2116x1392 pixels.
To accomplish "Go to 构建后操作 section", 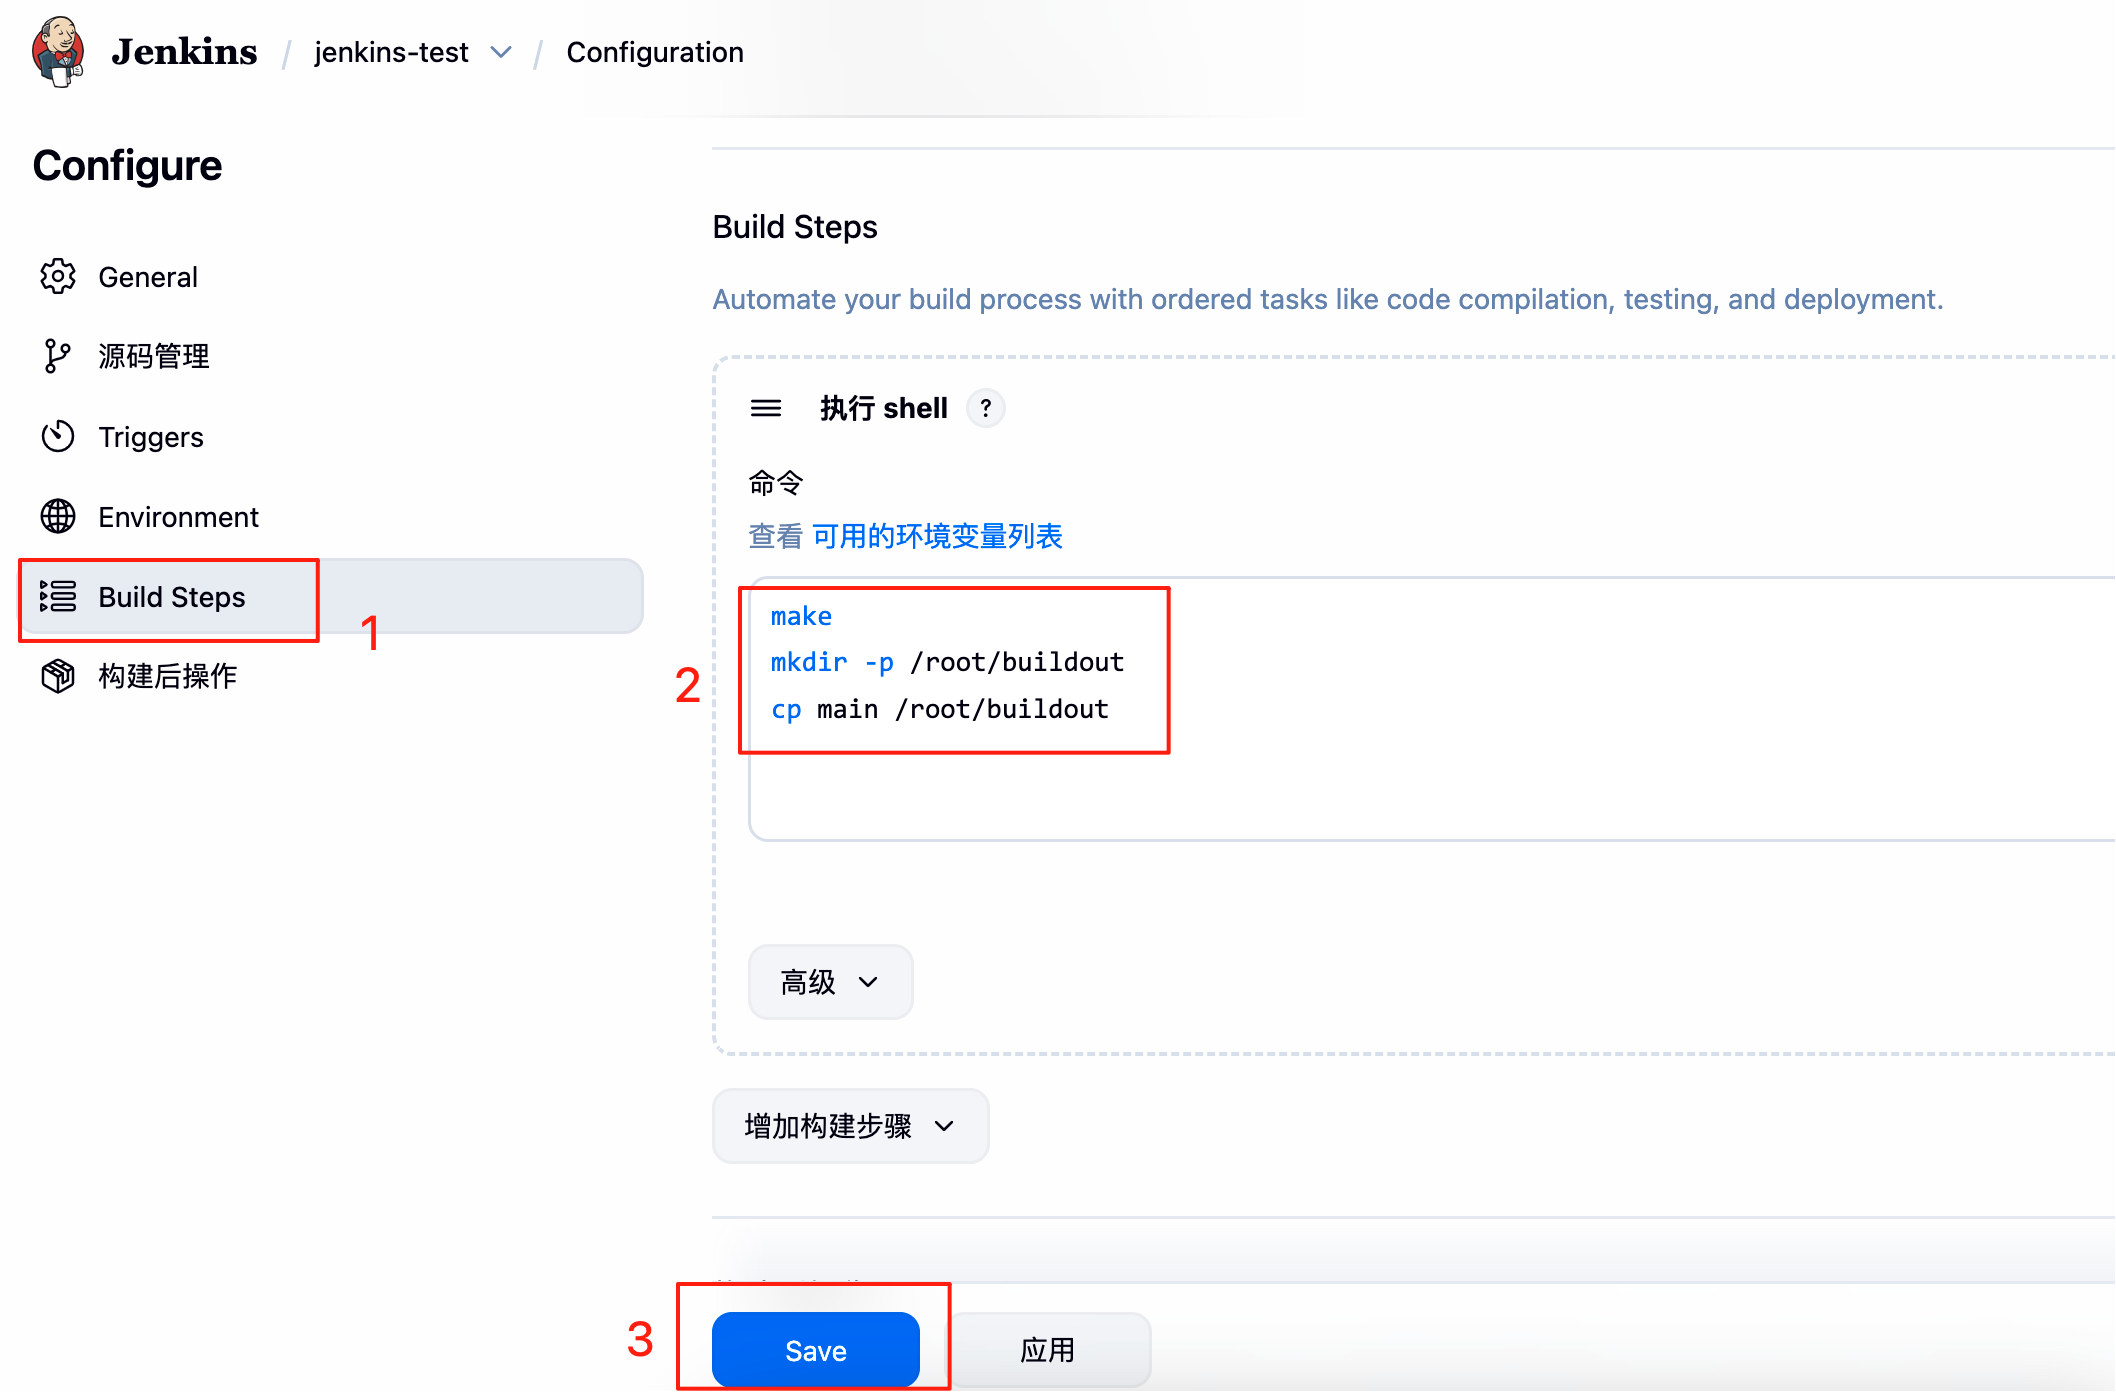I will (x=168, y=677).
